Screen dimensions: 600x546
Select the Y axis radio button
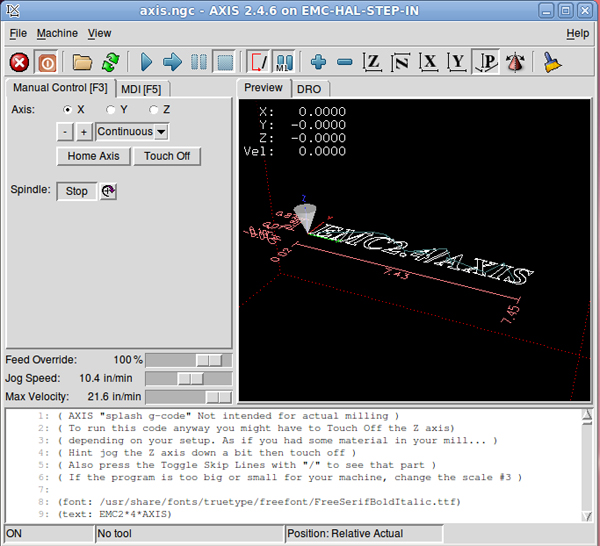pyautogui.click(x=111, y=109)
